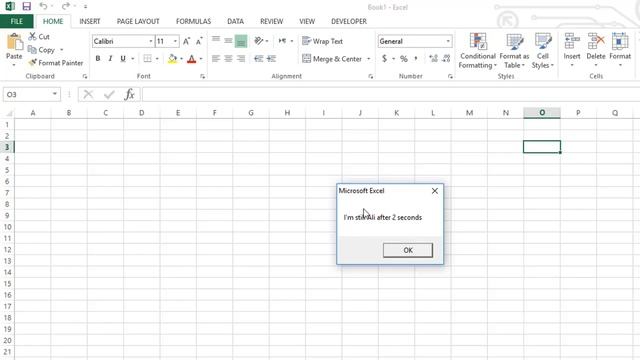Switch to DATA tab
640x360 pixels.
(x=236, y=21)
